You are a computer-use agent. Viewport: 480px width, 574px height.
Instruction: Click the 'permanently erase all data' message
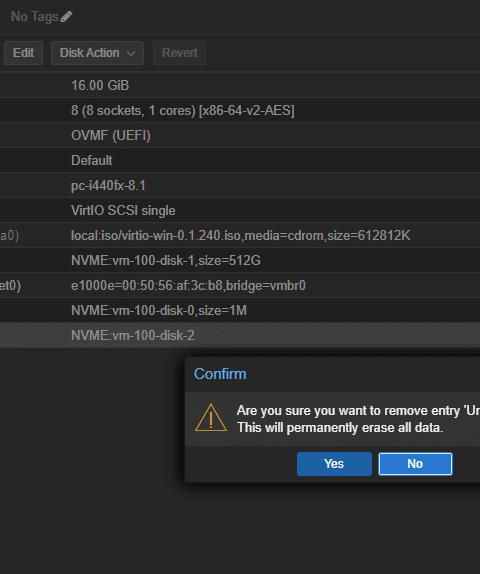point(340,428)
